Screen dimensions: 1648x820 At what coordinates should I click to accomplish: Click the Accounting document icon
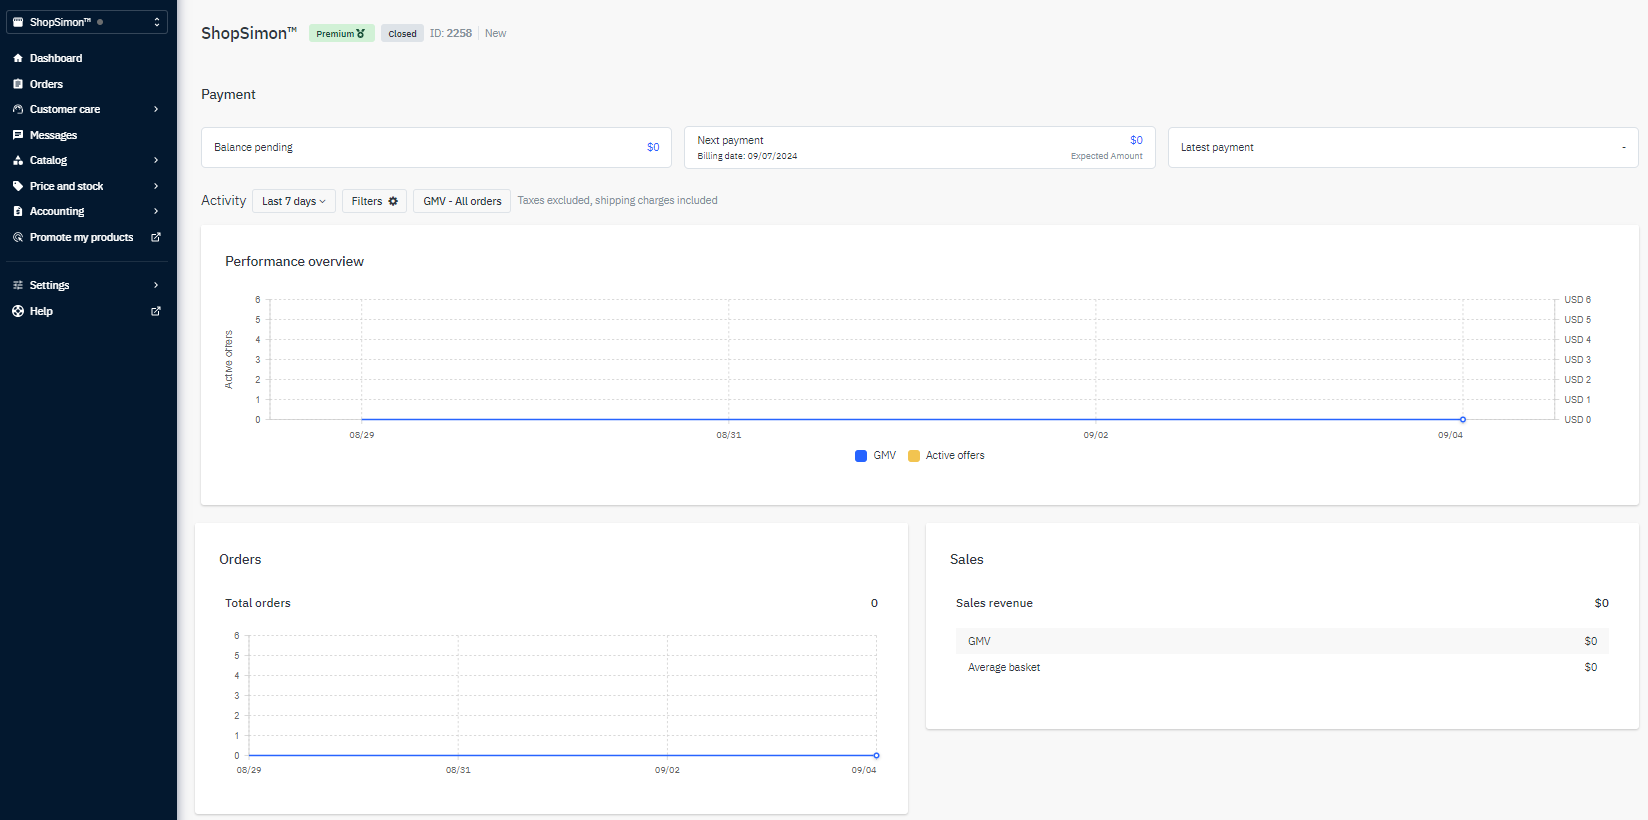coord(18,211)
